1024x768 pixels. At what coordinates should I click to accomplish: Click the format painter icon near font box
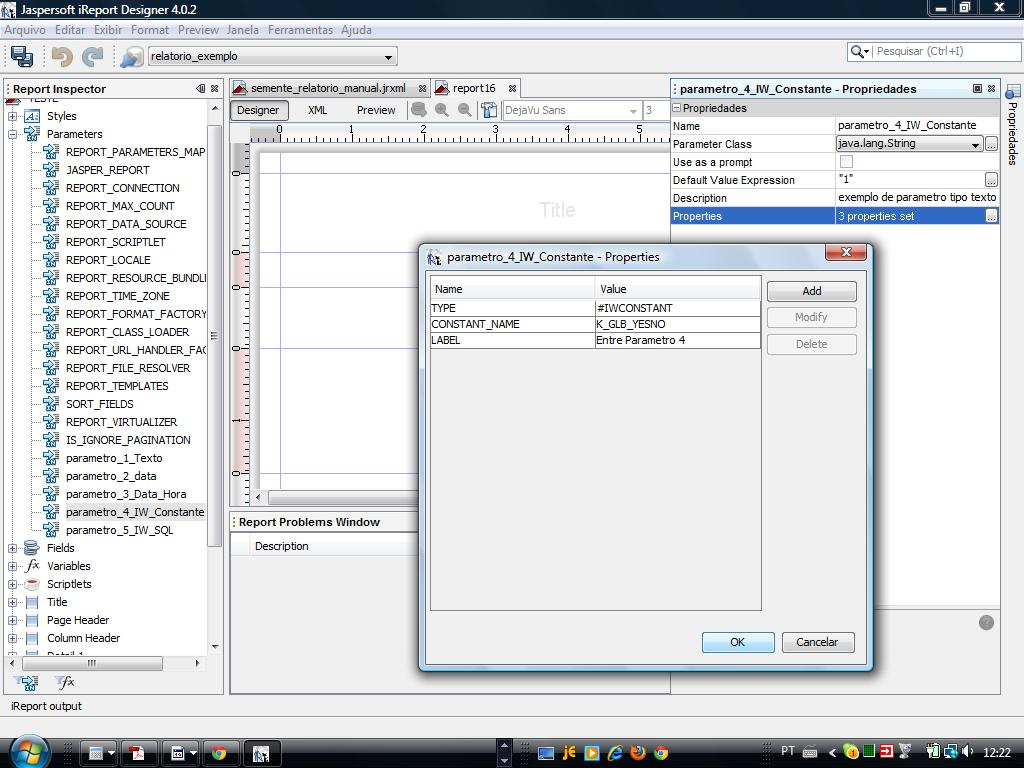(488, 110)
